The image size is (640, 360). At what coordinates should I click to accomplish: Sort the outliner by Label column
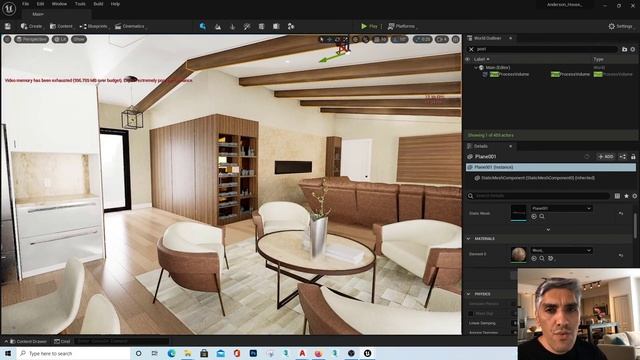pos(481,59)
